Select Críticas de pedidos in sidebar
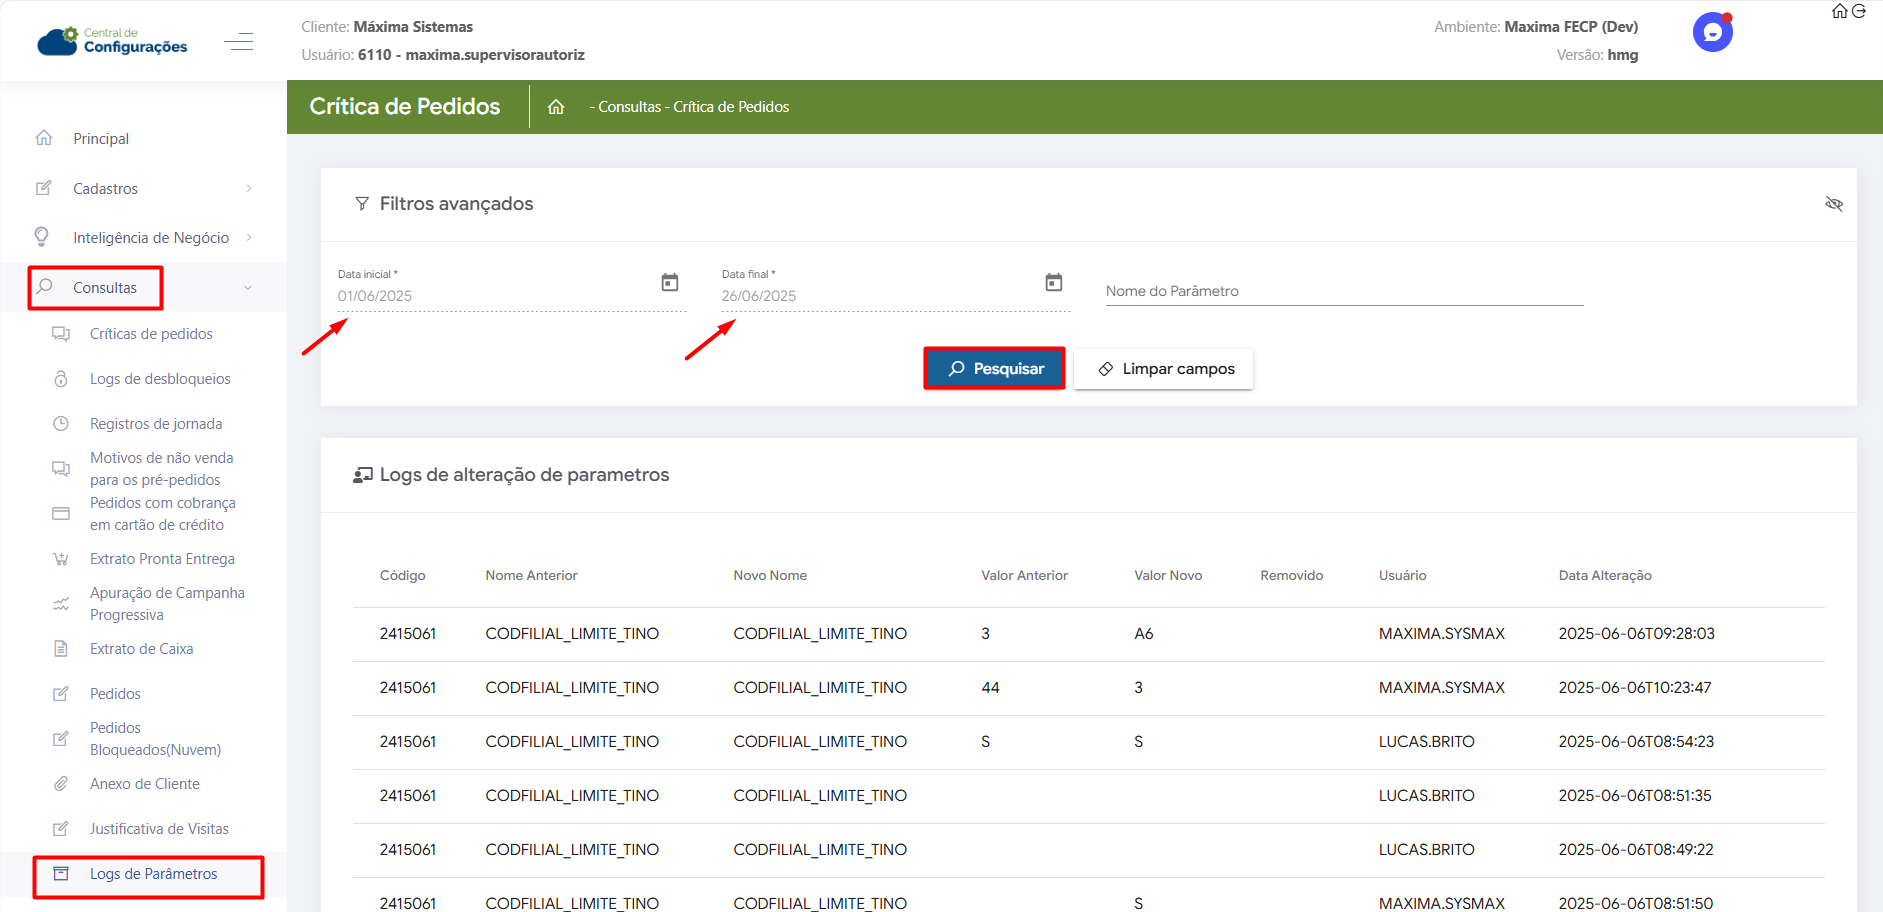1883x912 pixels. [x=151, y=334]
